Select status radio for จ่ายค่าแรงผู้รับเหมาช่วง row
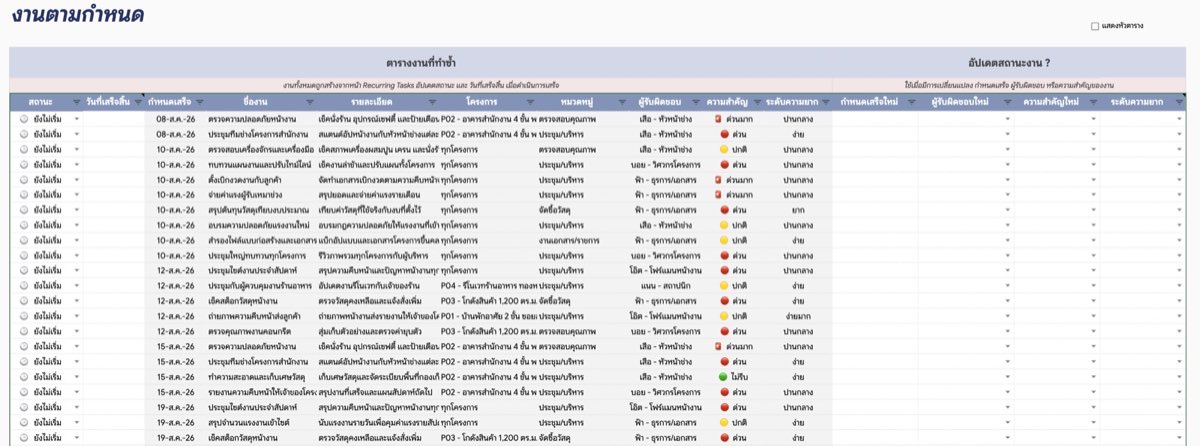 click(x=23, y=195)
